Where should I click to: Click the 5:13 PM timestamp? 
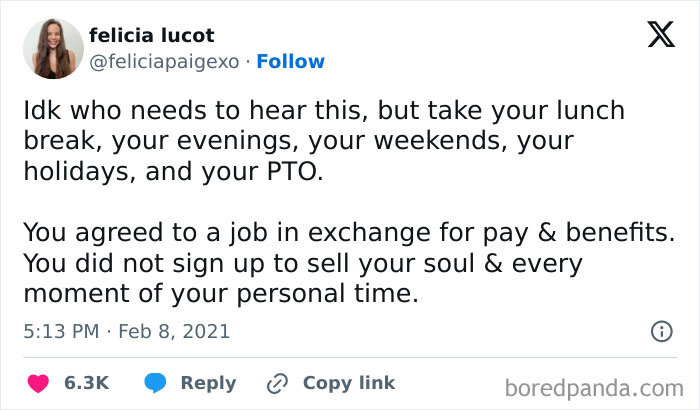(61, 330)
